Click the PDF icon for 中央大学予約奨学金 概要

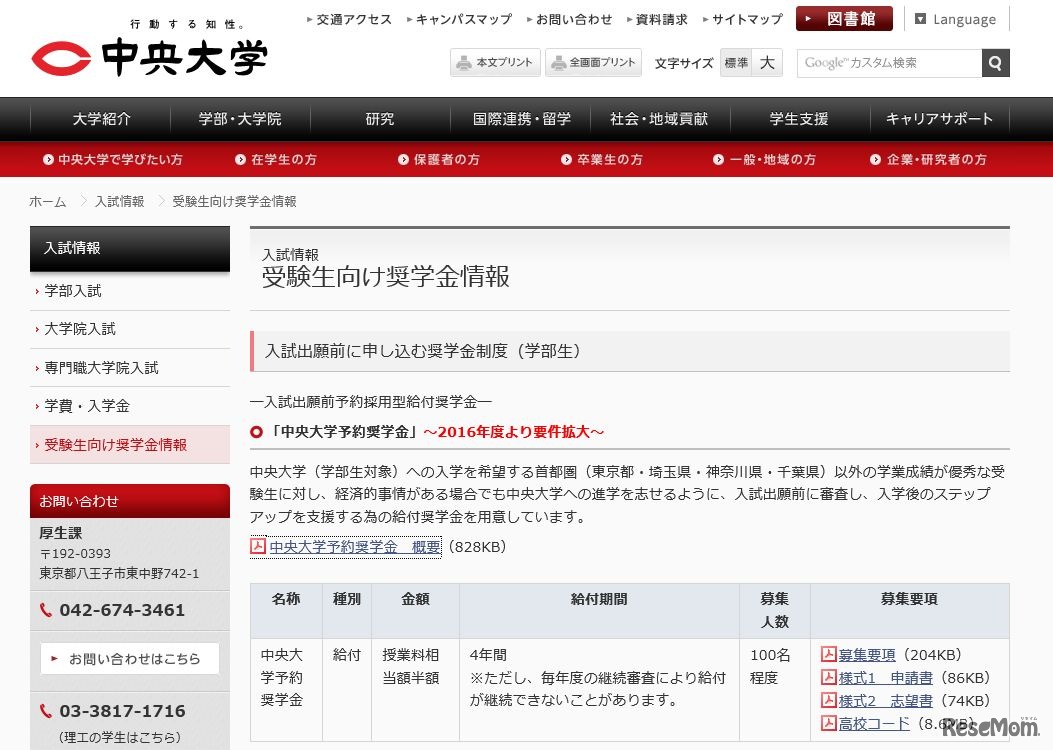point(258,547)
